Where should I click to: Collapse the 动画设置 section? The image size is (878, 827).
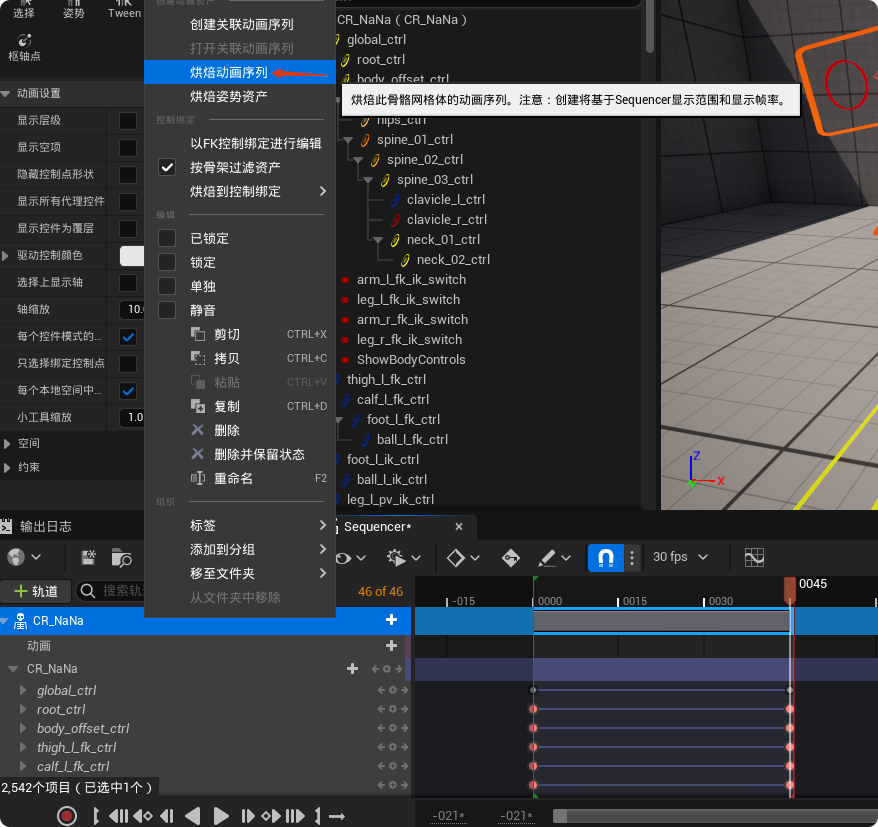coord(6,94)
